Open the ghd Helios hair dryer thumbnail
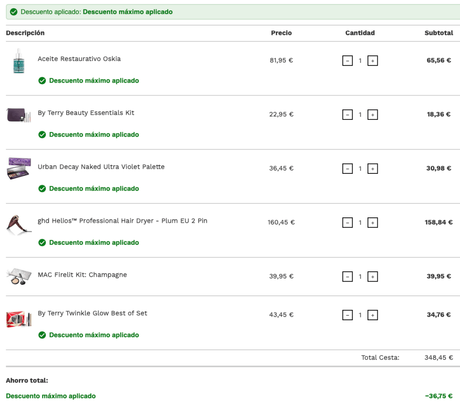This screenshot has height=406, width=460. [x=19, y=224]
